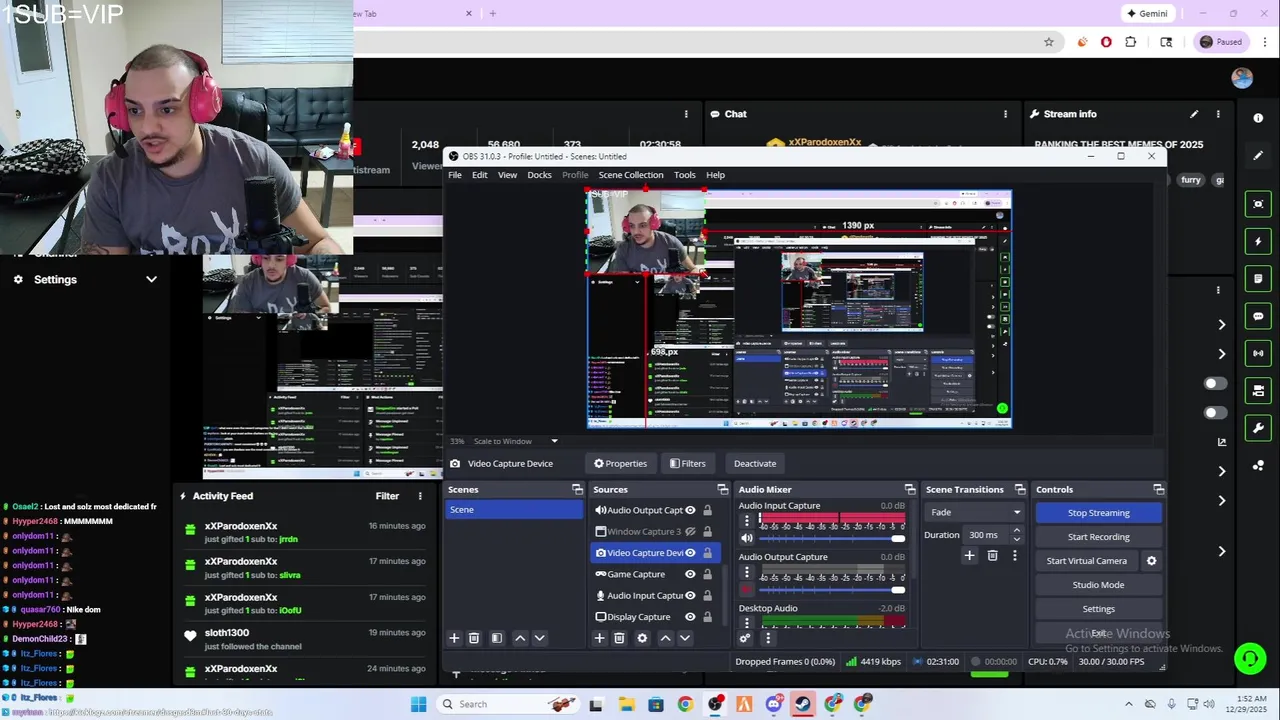The height and width of the screenshot is (720, 1280).
Task: Hide Audio Input Capture source
Action: point(690,596)
